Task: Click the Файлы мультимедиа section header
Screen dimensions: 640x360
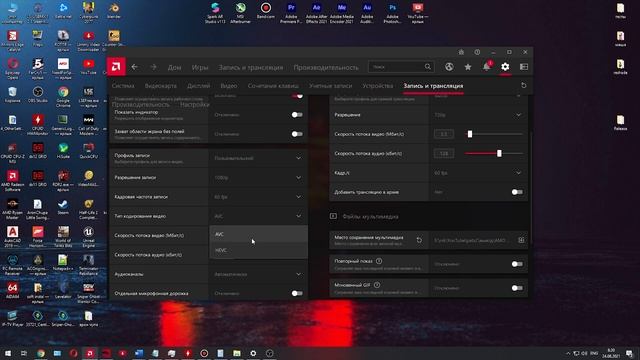Action: tap(370, 216)
